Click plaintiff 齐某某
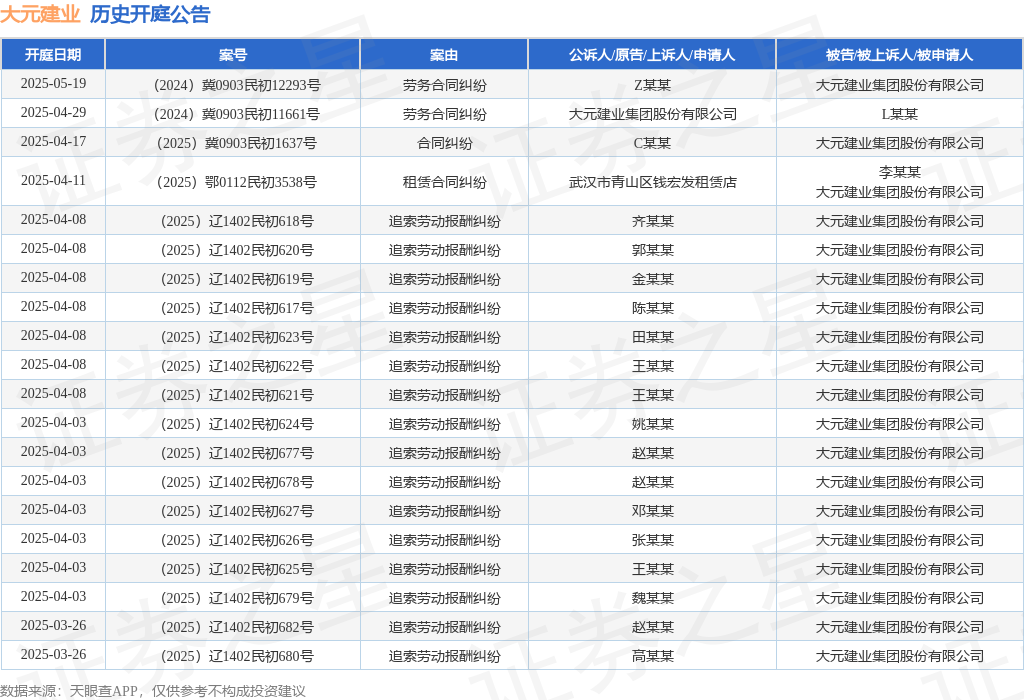This screenshot has width=1024, height=700. point(652,221)
